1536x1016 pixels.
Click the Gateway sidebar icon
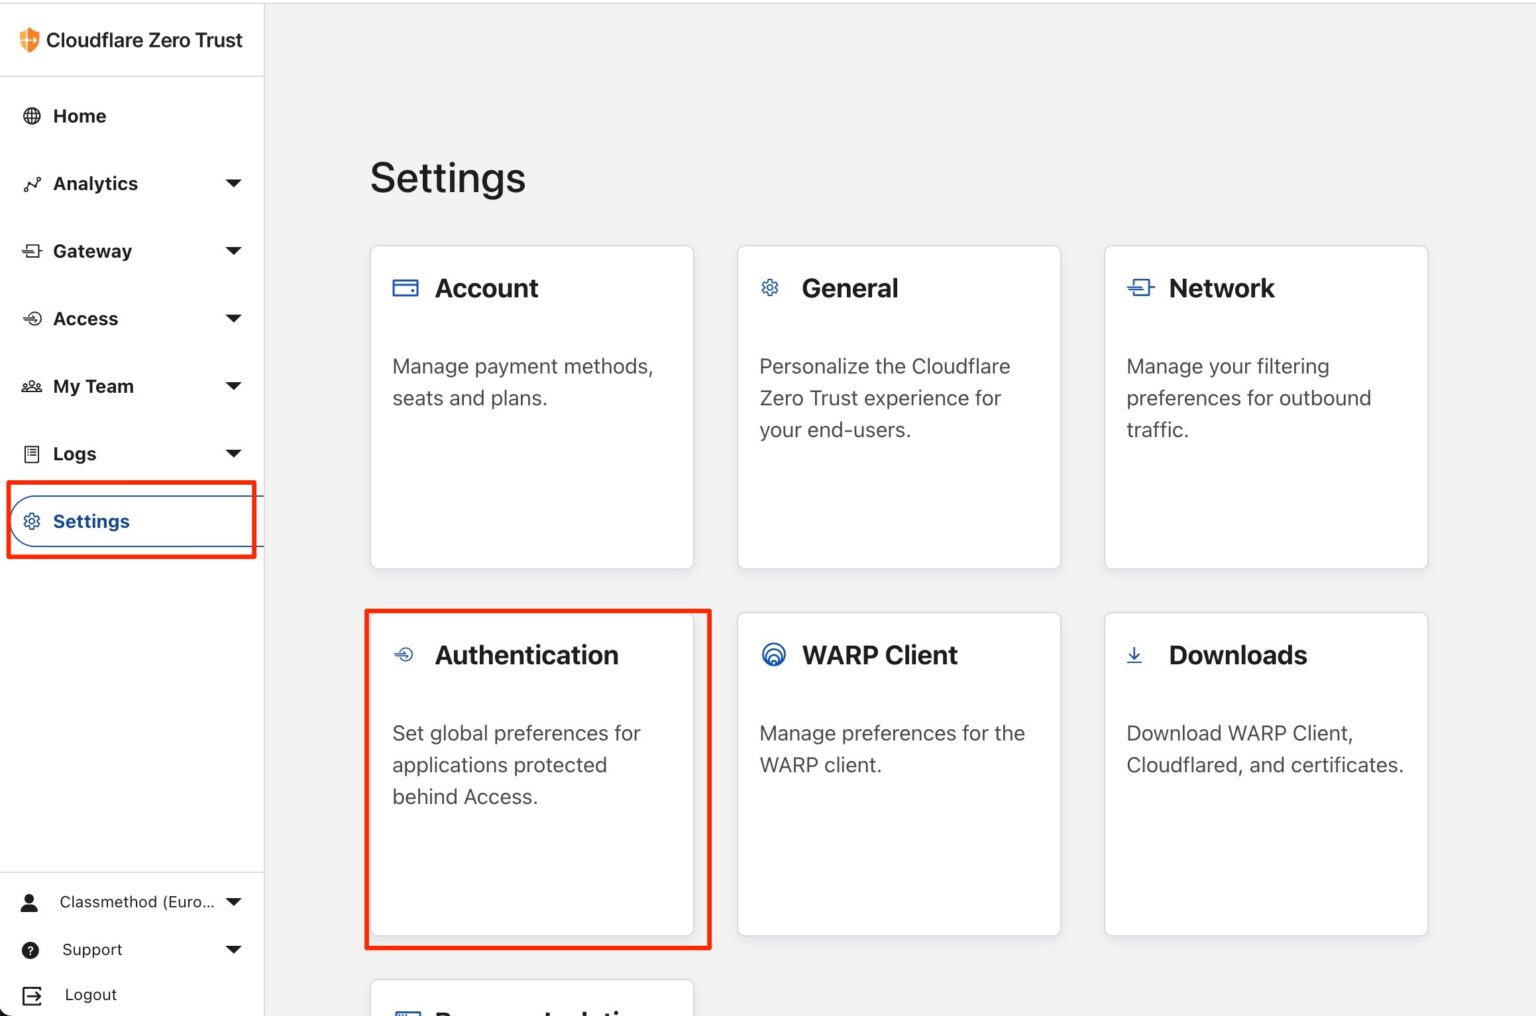click(x=31, y=251)
